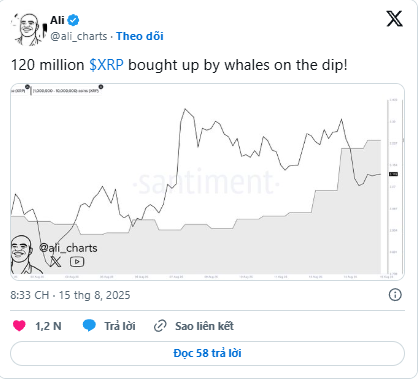Click the chain link copy icon
The height and width of the screenshot is (380, 418).
pos(160,326)
